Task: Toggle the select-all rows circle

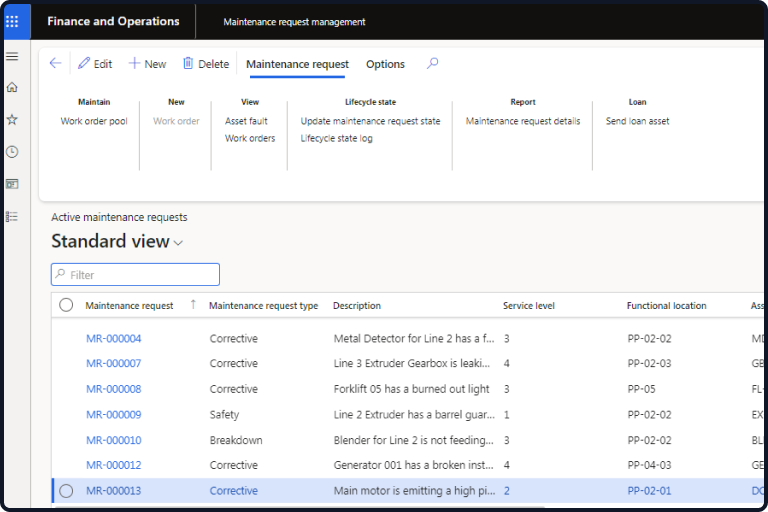Action: (x=66, y=305)
